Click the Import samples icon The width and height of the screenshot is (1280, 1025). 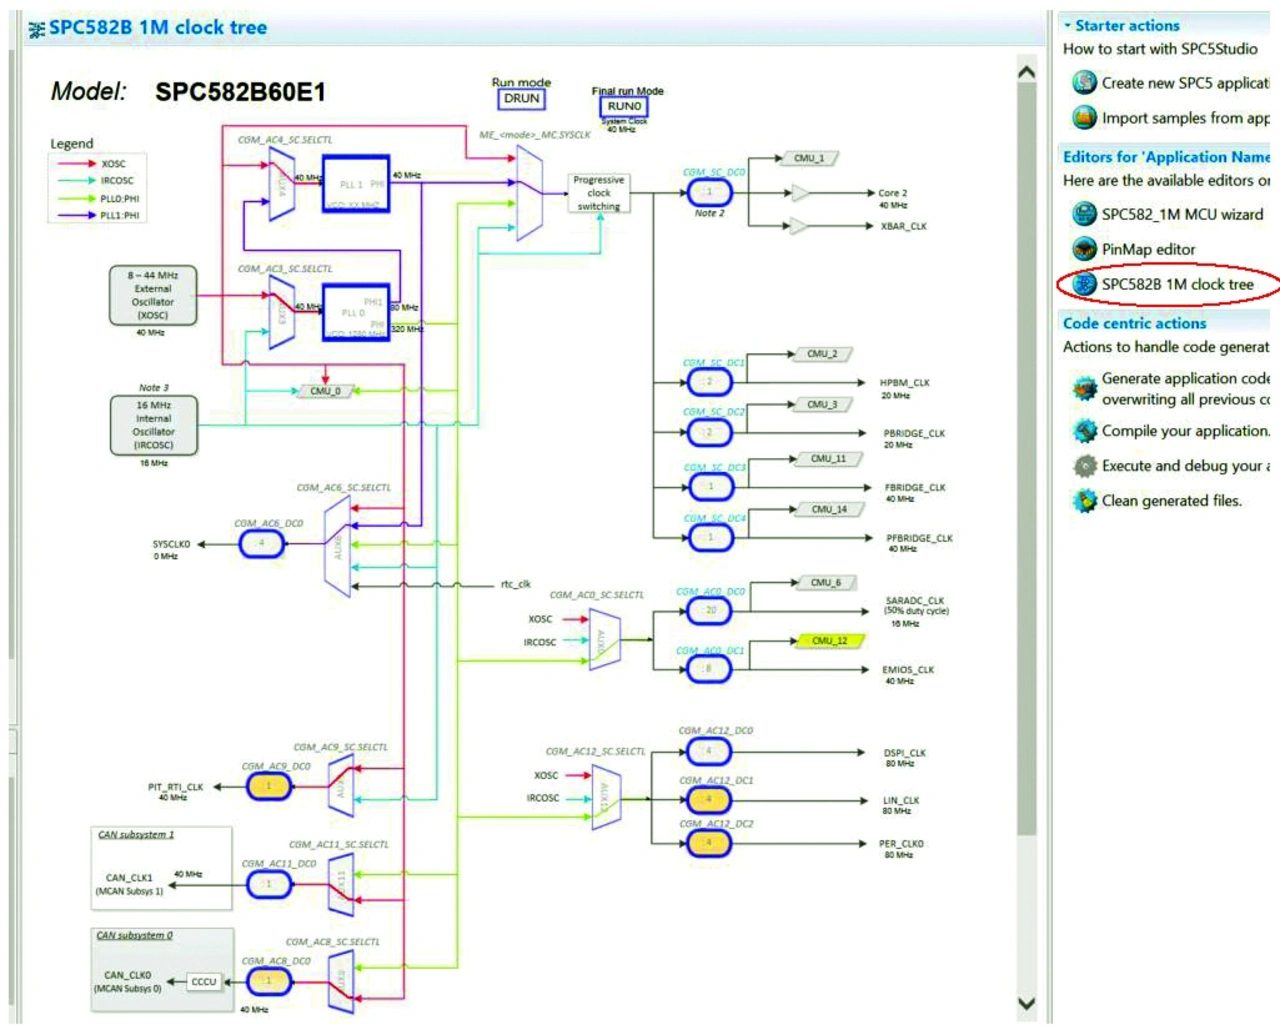coord(1084,118)
